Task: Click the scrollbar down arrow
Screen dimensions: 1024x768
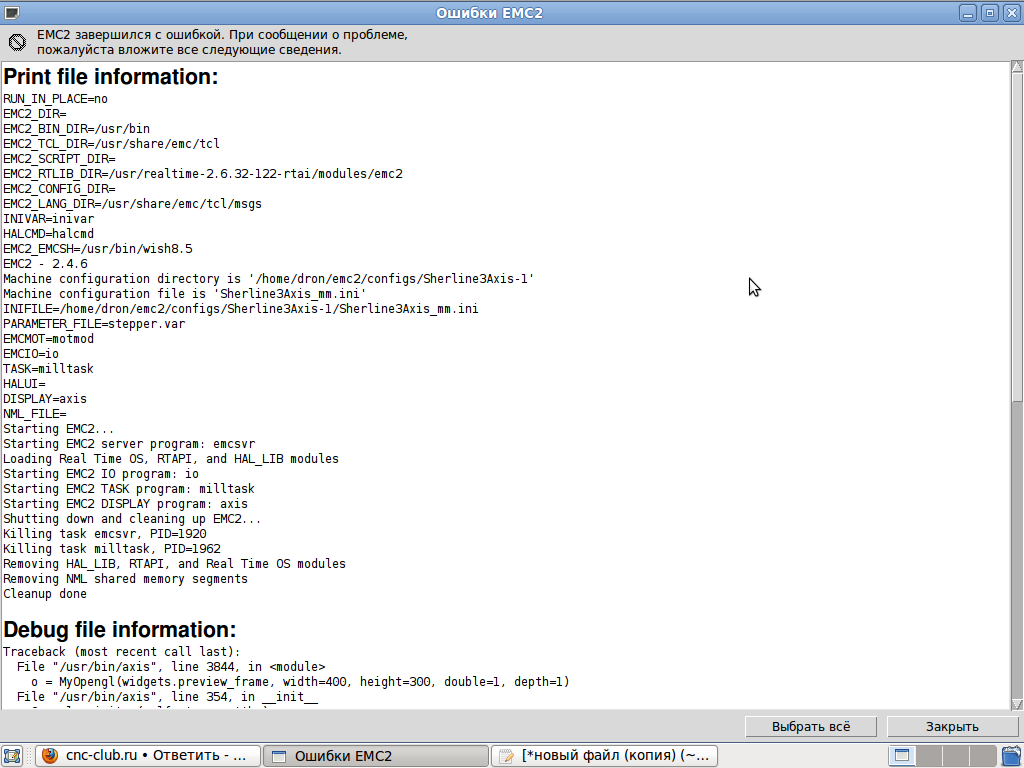Action: pos(1017,704)
